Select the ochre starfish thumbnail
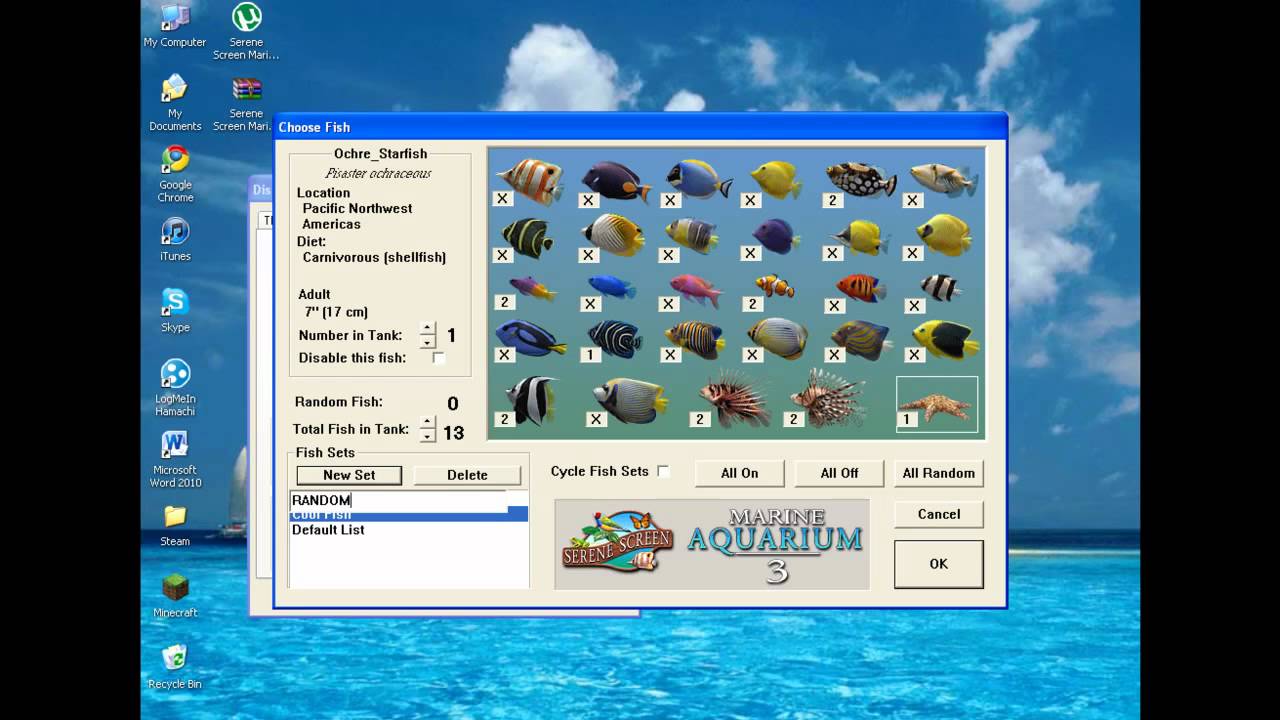 click(x=936, y=404)
